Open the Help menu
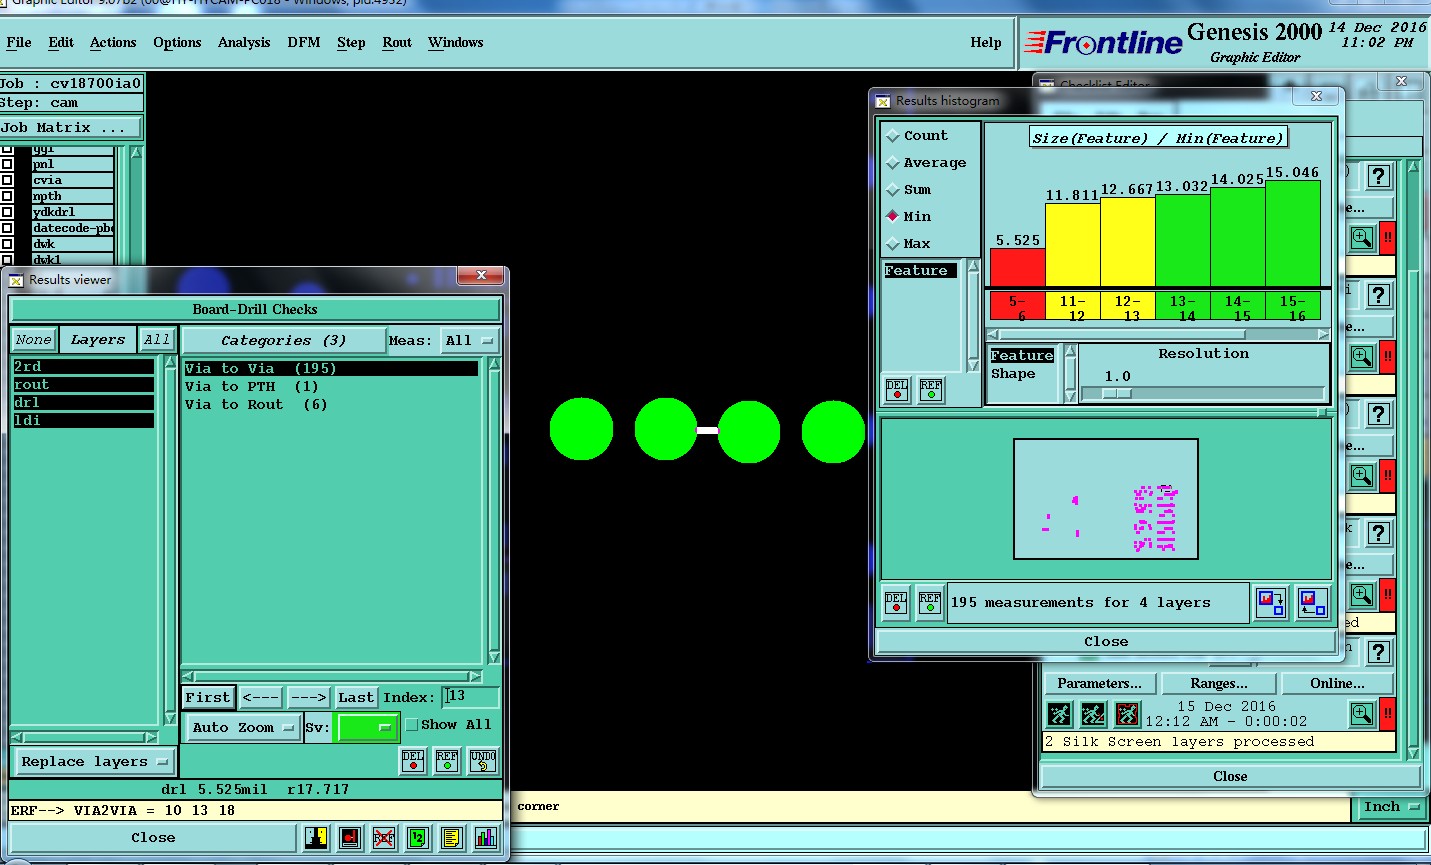This screenshot has height=865, width=1431. (x=986, y=43)
